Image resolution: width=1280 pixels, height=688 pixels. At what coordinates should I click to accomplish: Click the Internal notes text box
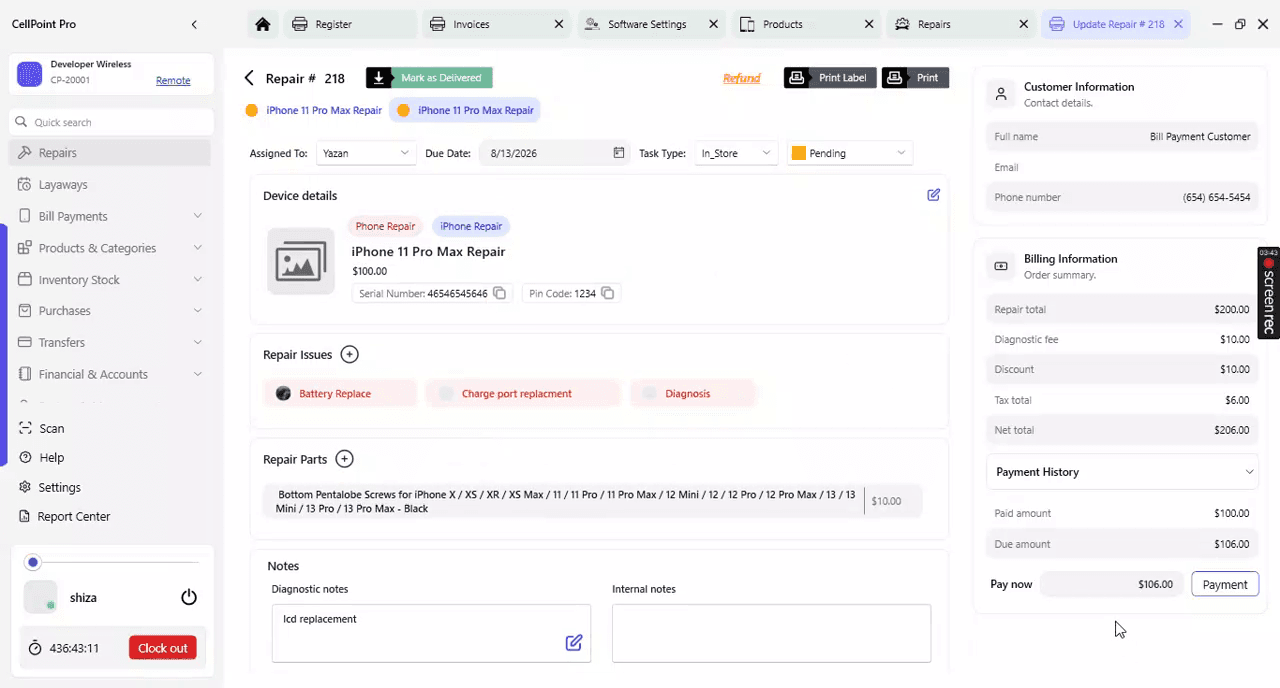click(771, 632)
